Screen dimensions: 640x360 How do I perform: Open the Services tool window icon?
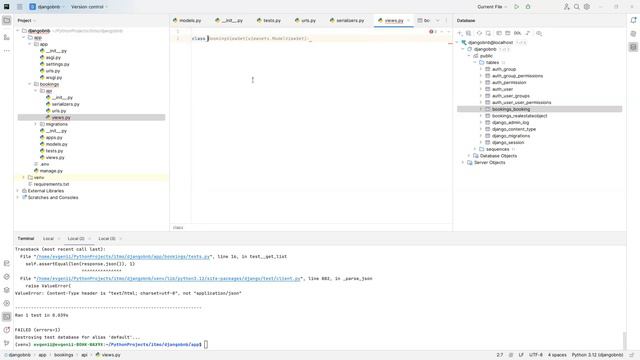pos(7,303)
